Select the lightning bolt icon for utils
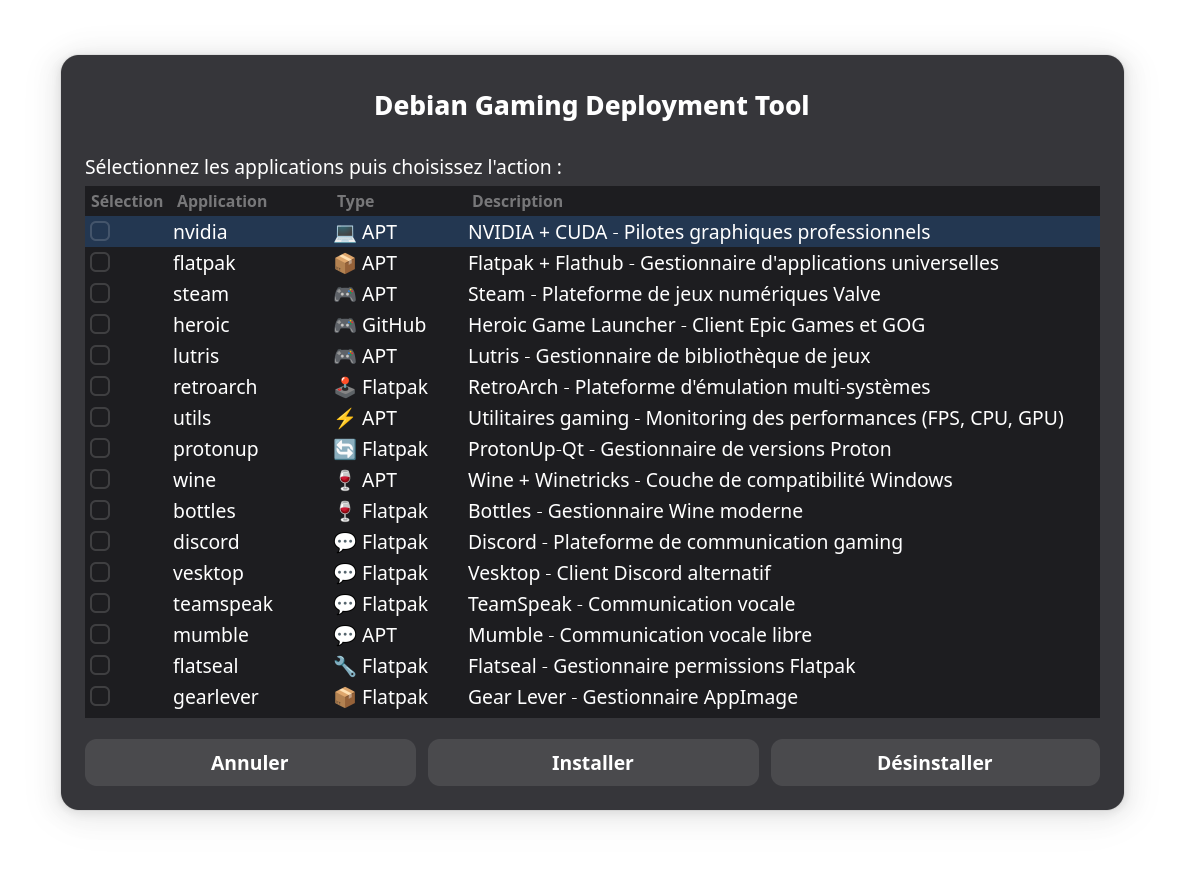1185x877 pixels. point(344,418)
